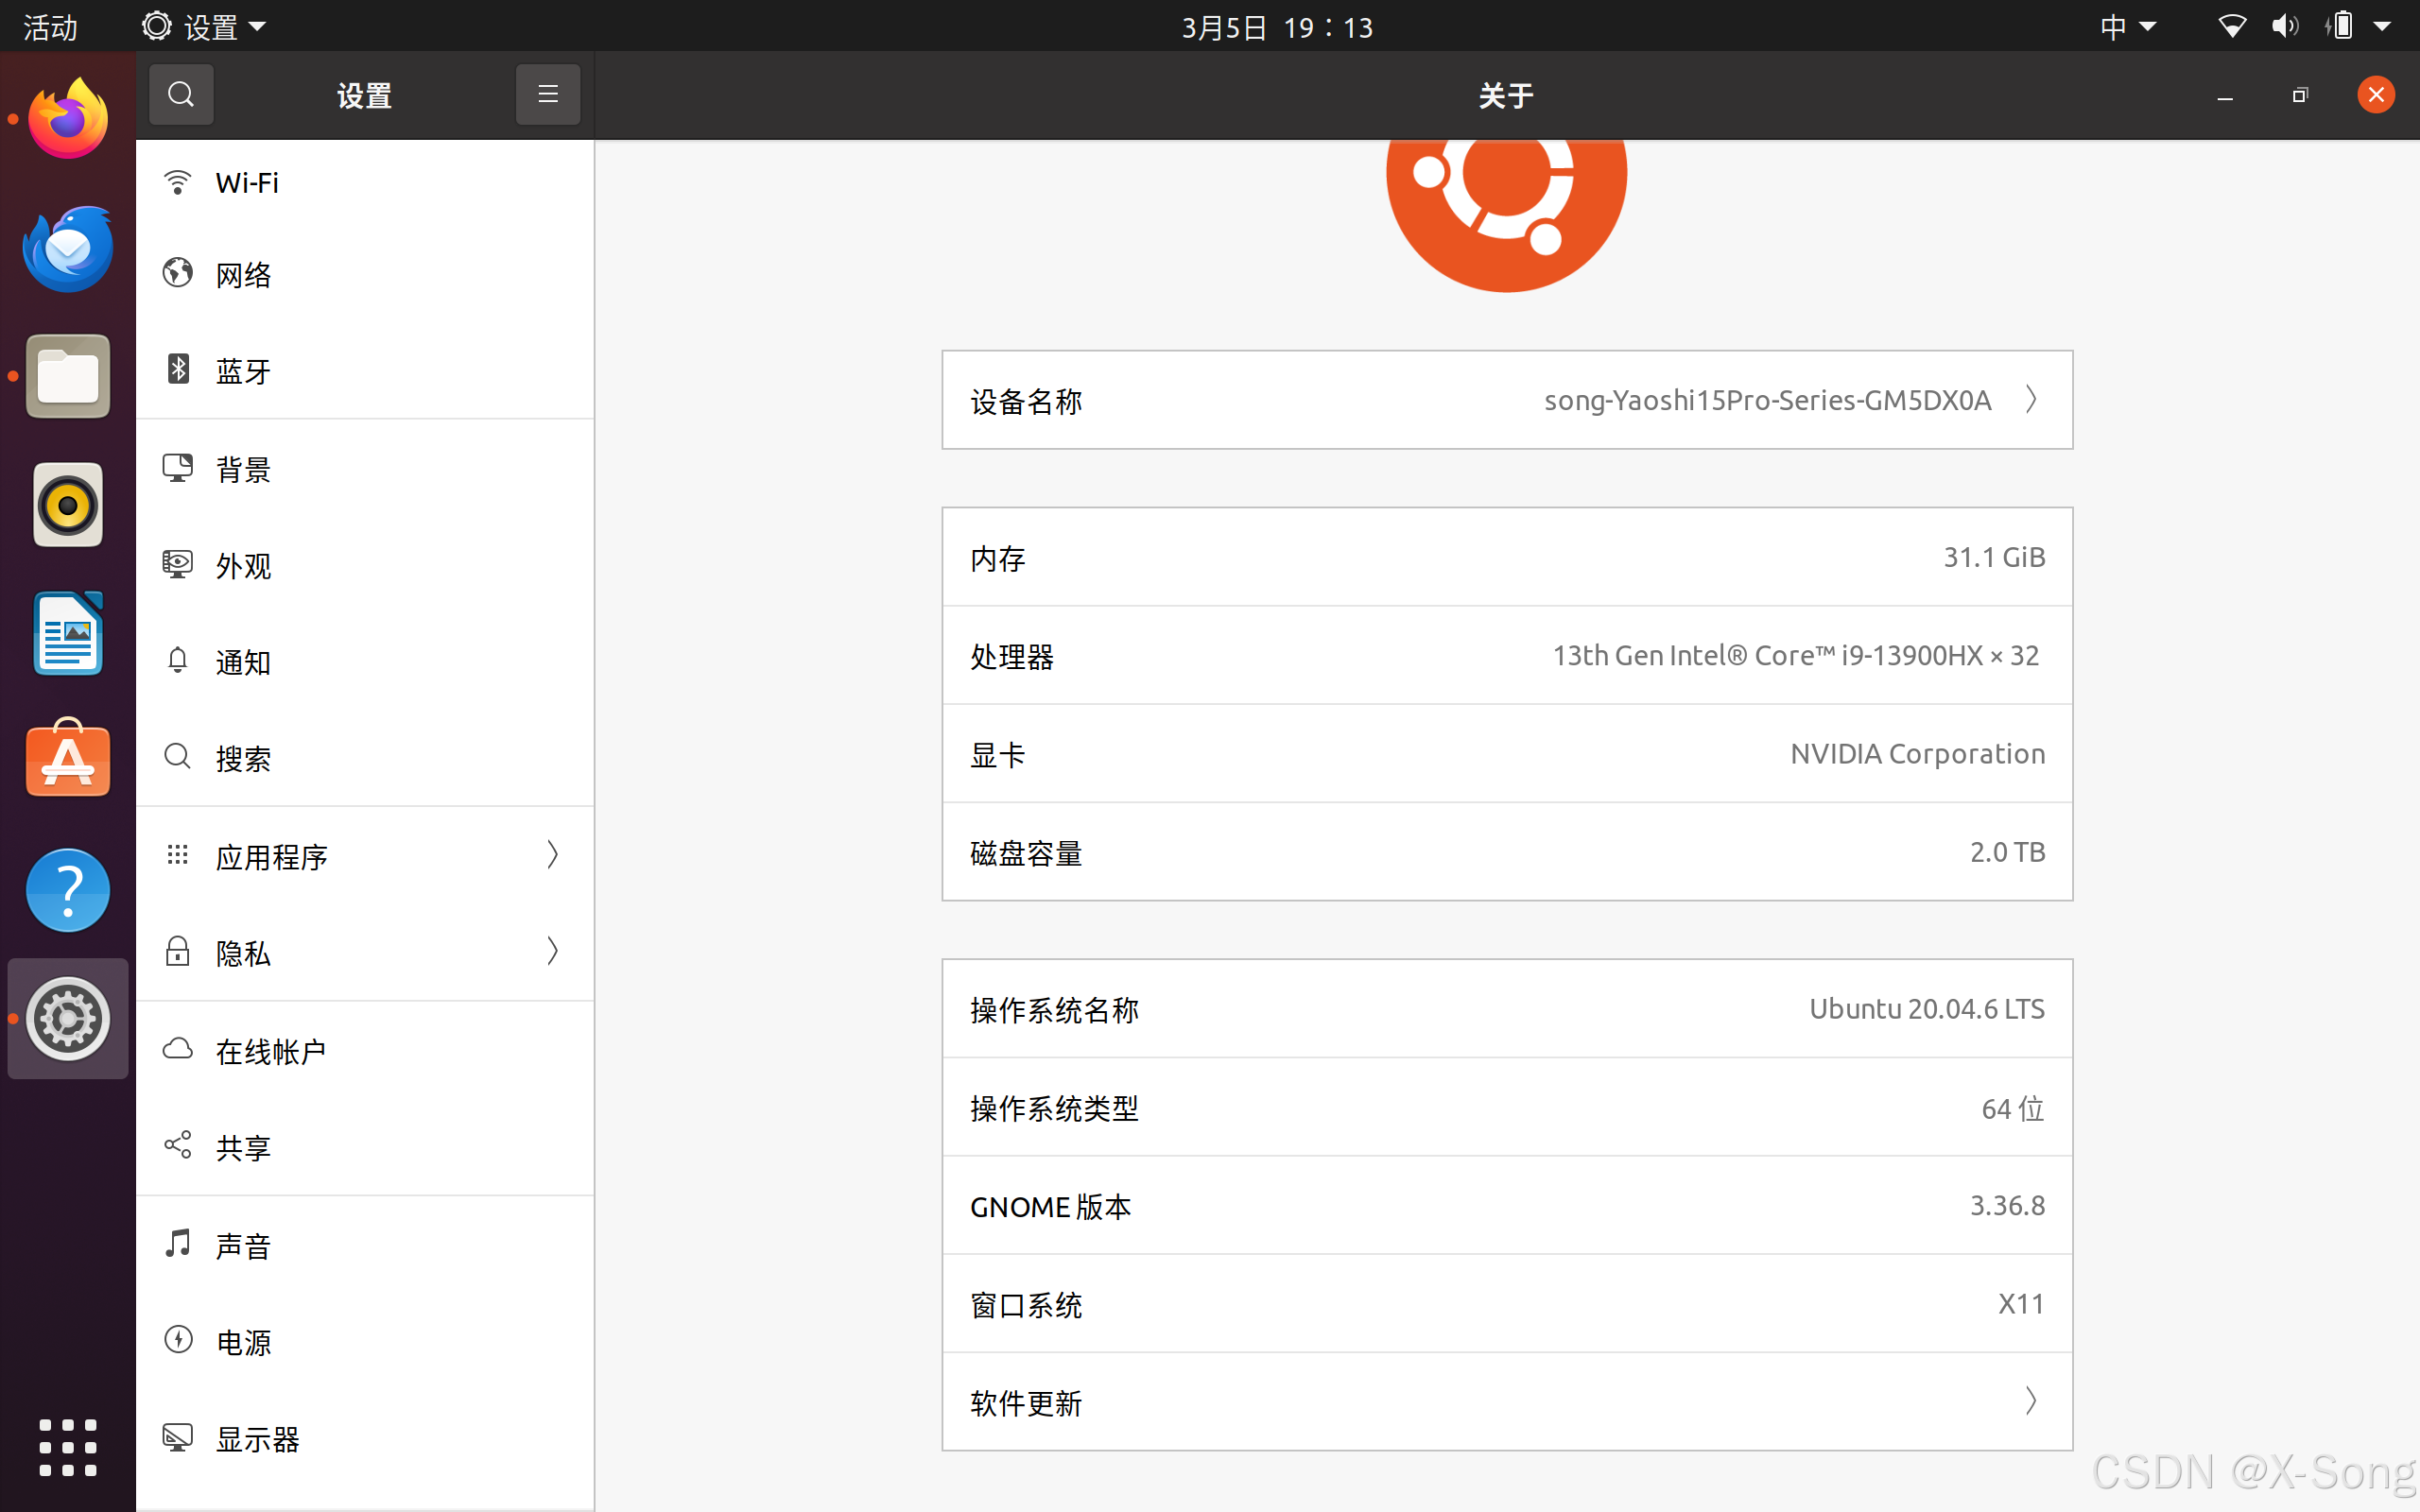Click the cloud icon beside 在线帐户
This screenshot has width=2420, height=1512.
point(178,1048)
